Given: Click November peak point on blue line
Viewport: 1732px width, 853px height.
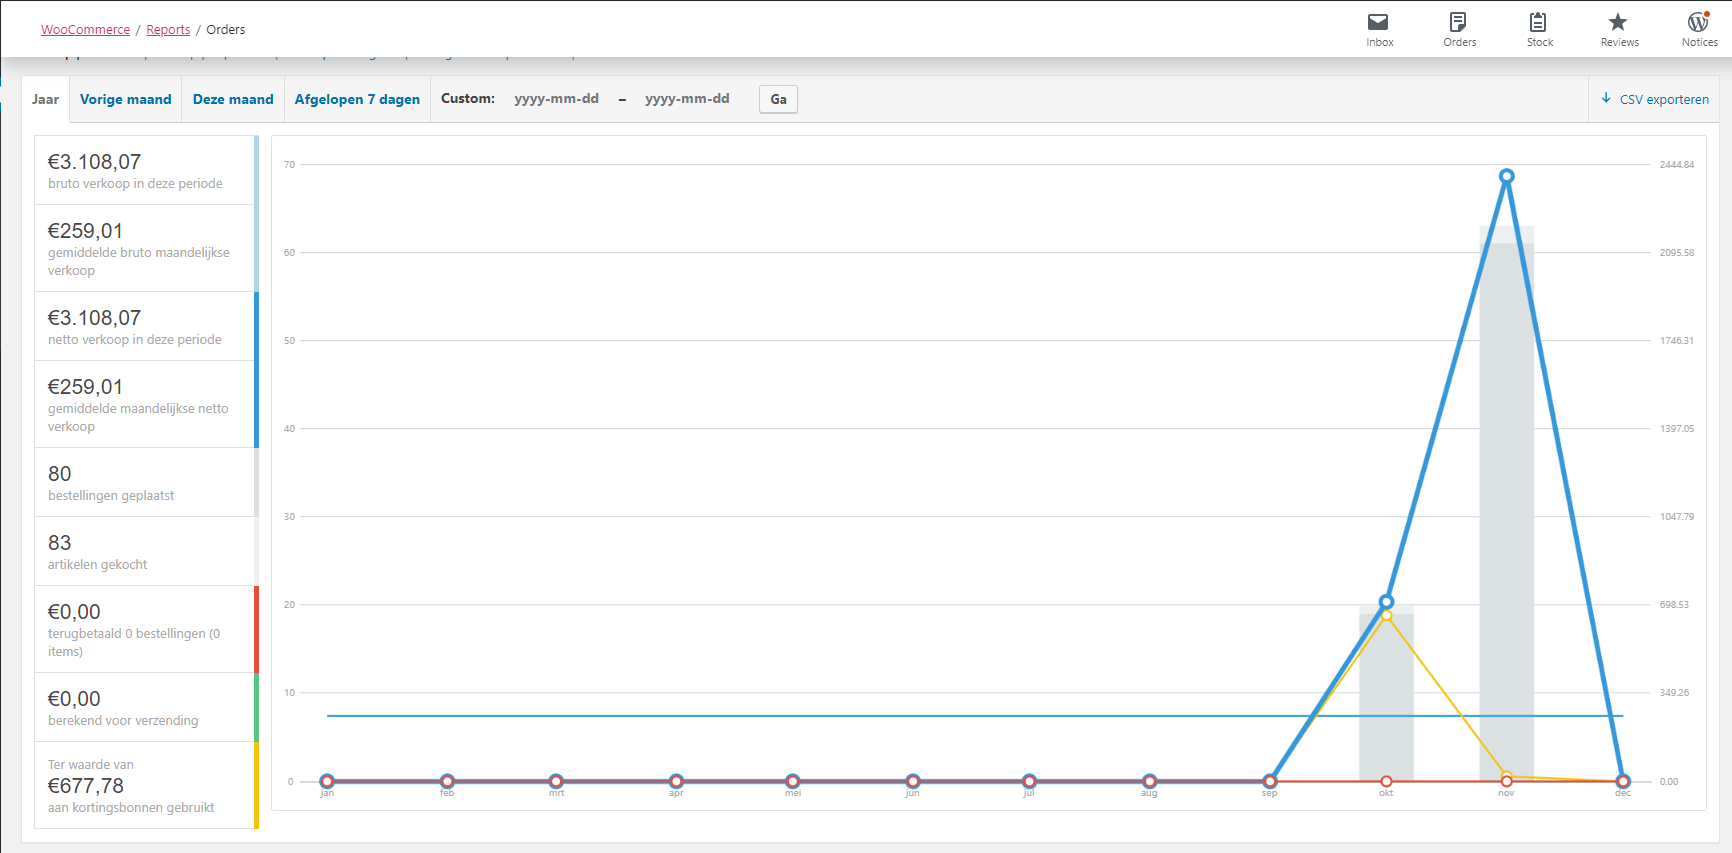Looking at the screenshot, I should click(x=1506, y=176).
